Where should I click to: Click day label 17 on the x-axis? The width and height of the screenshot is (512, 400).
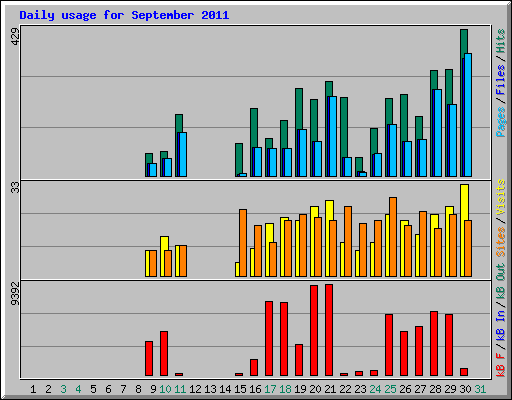click(x=270, y=389)
